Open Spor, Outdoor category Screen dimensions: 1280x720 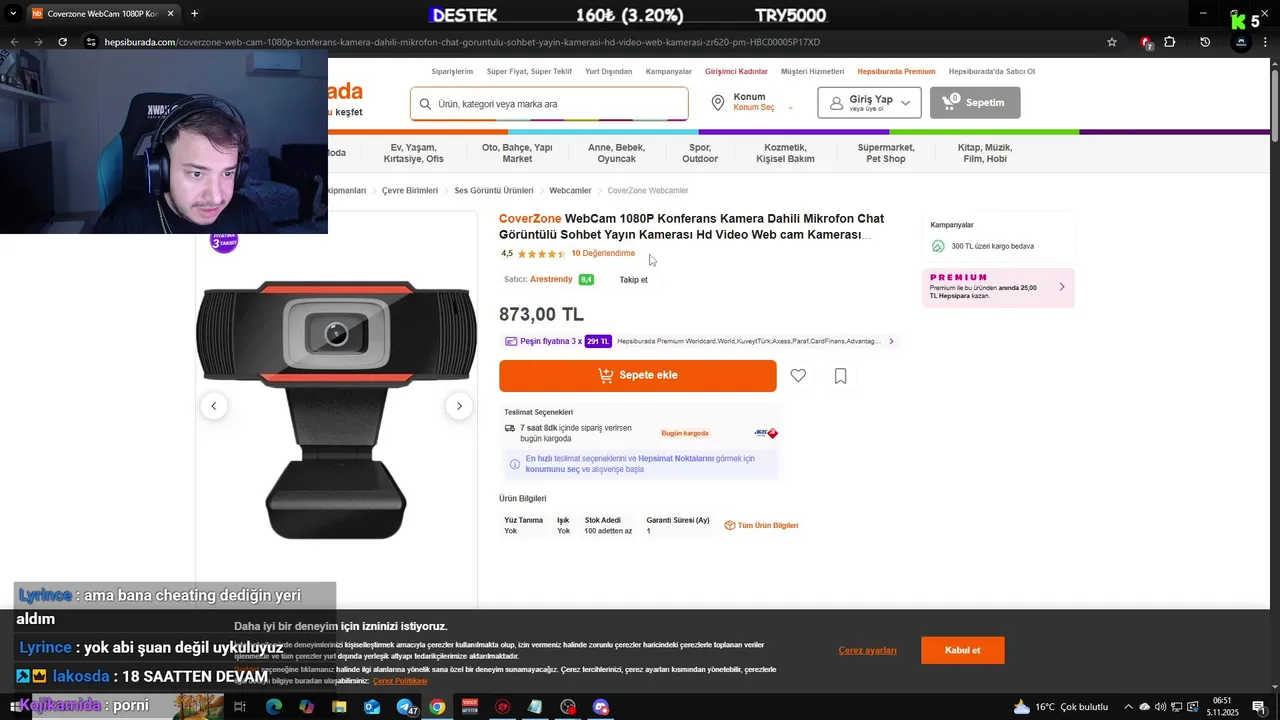point(700,153)
